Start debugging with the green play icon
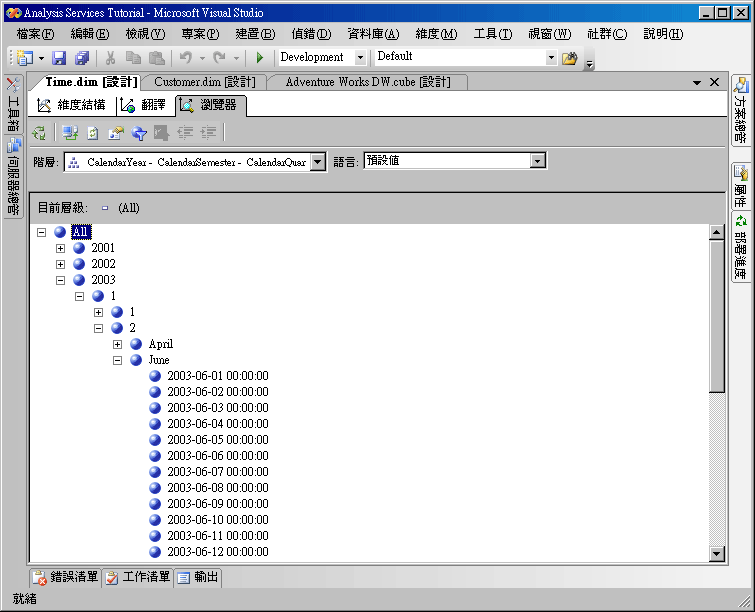The image size is (755, 612). [260, 58]
